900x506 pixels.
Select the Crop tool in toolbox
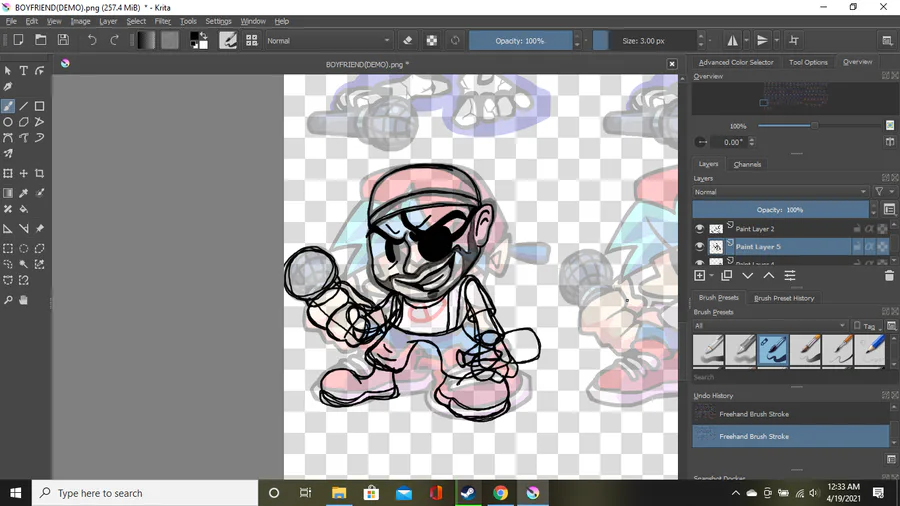[x=40, y=174]
